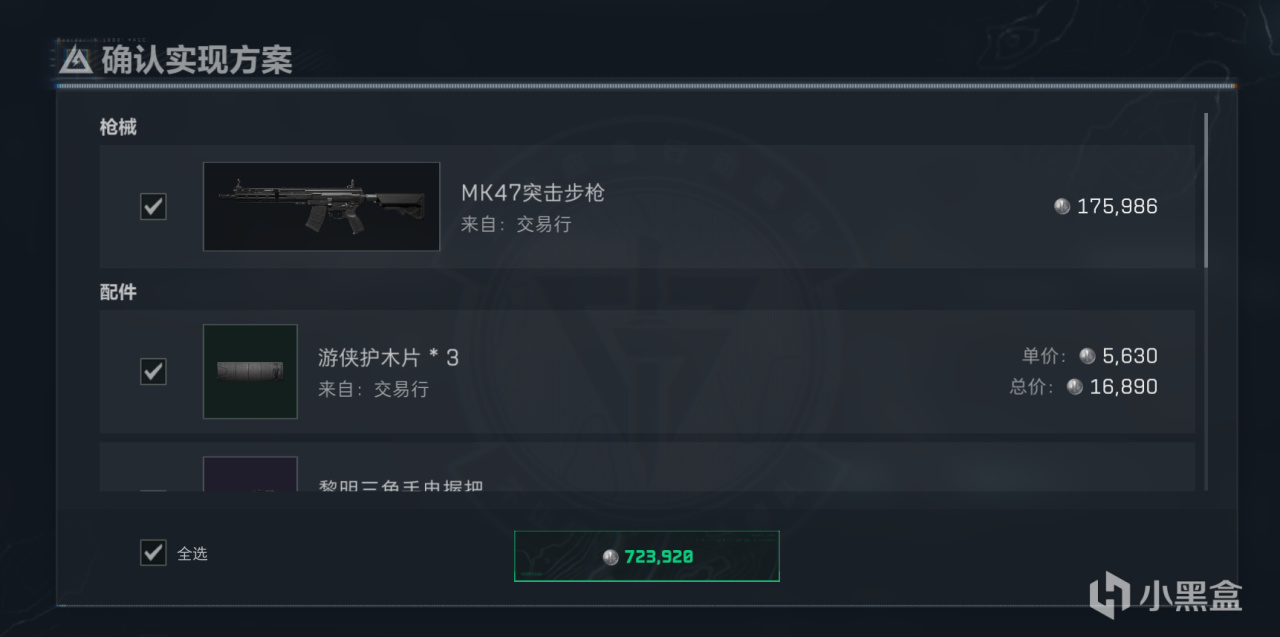Viewport: 1280px width, 637px height.
Task: Click the coin icon inside the total price button
Action: coord(611,557)
